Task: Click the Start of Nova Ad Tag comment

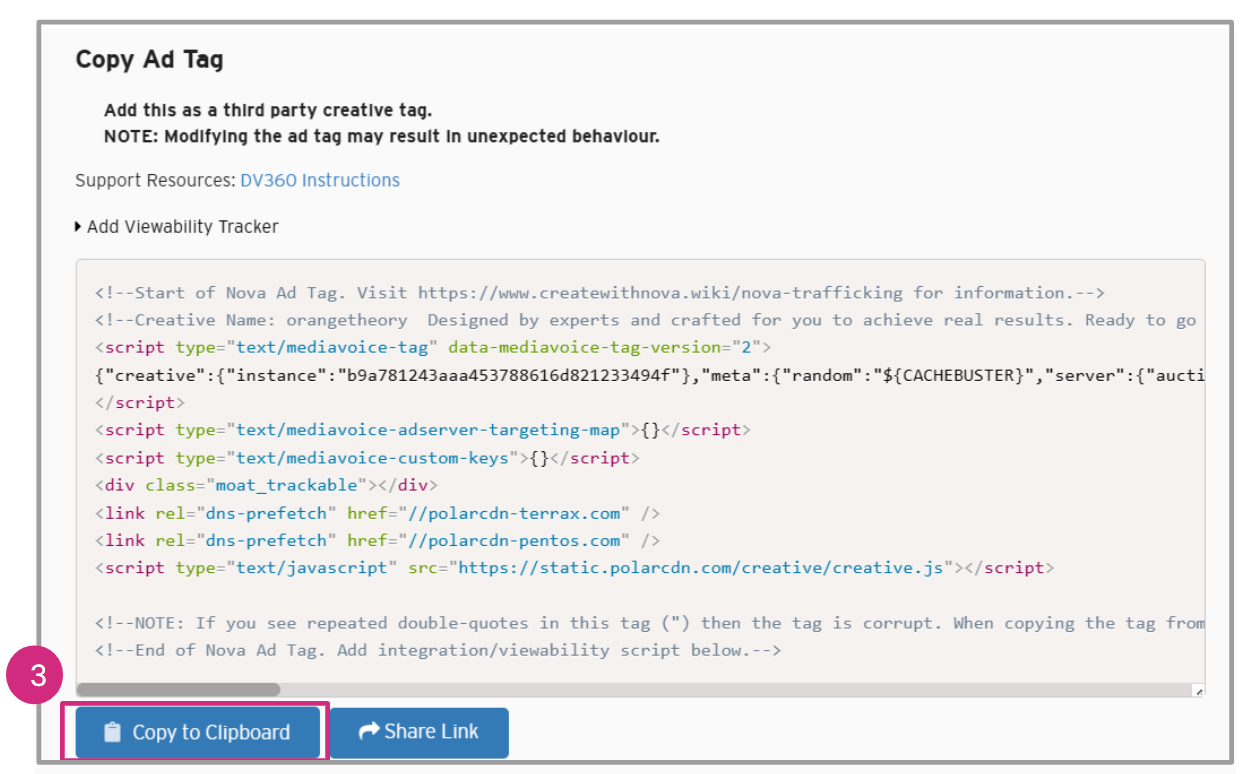Action: 598,293
